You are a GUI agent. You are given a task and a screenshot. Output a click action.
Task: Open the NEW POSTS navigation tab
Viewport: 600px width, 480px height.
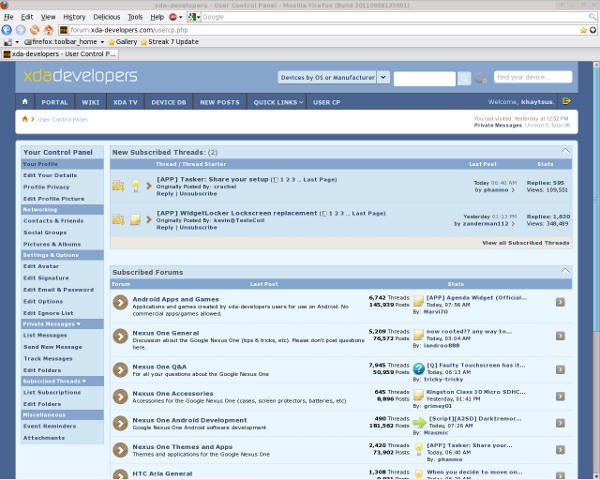pos(219,102)
